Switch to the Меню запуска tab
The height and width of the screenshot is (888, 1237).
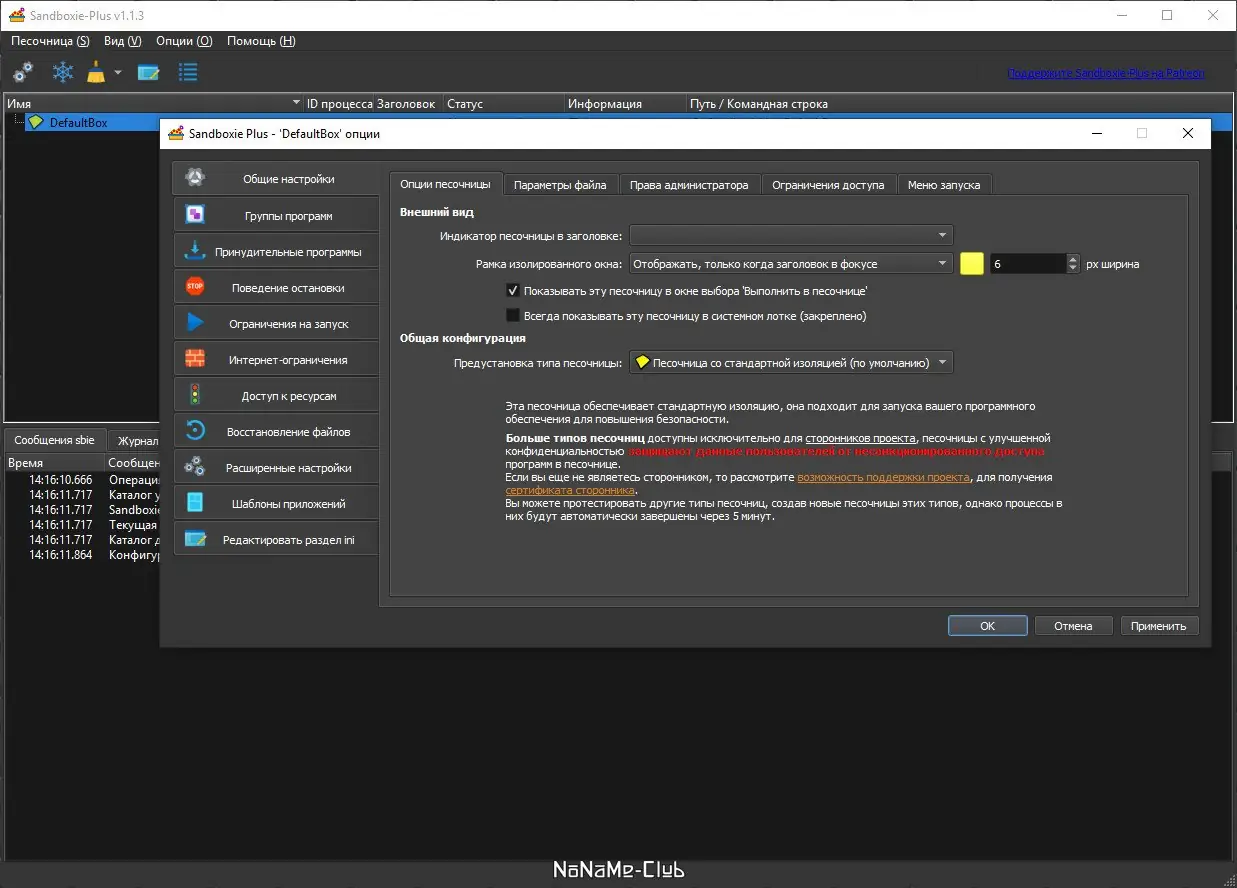coord(944,184)
